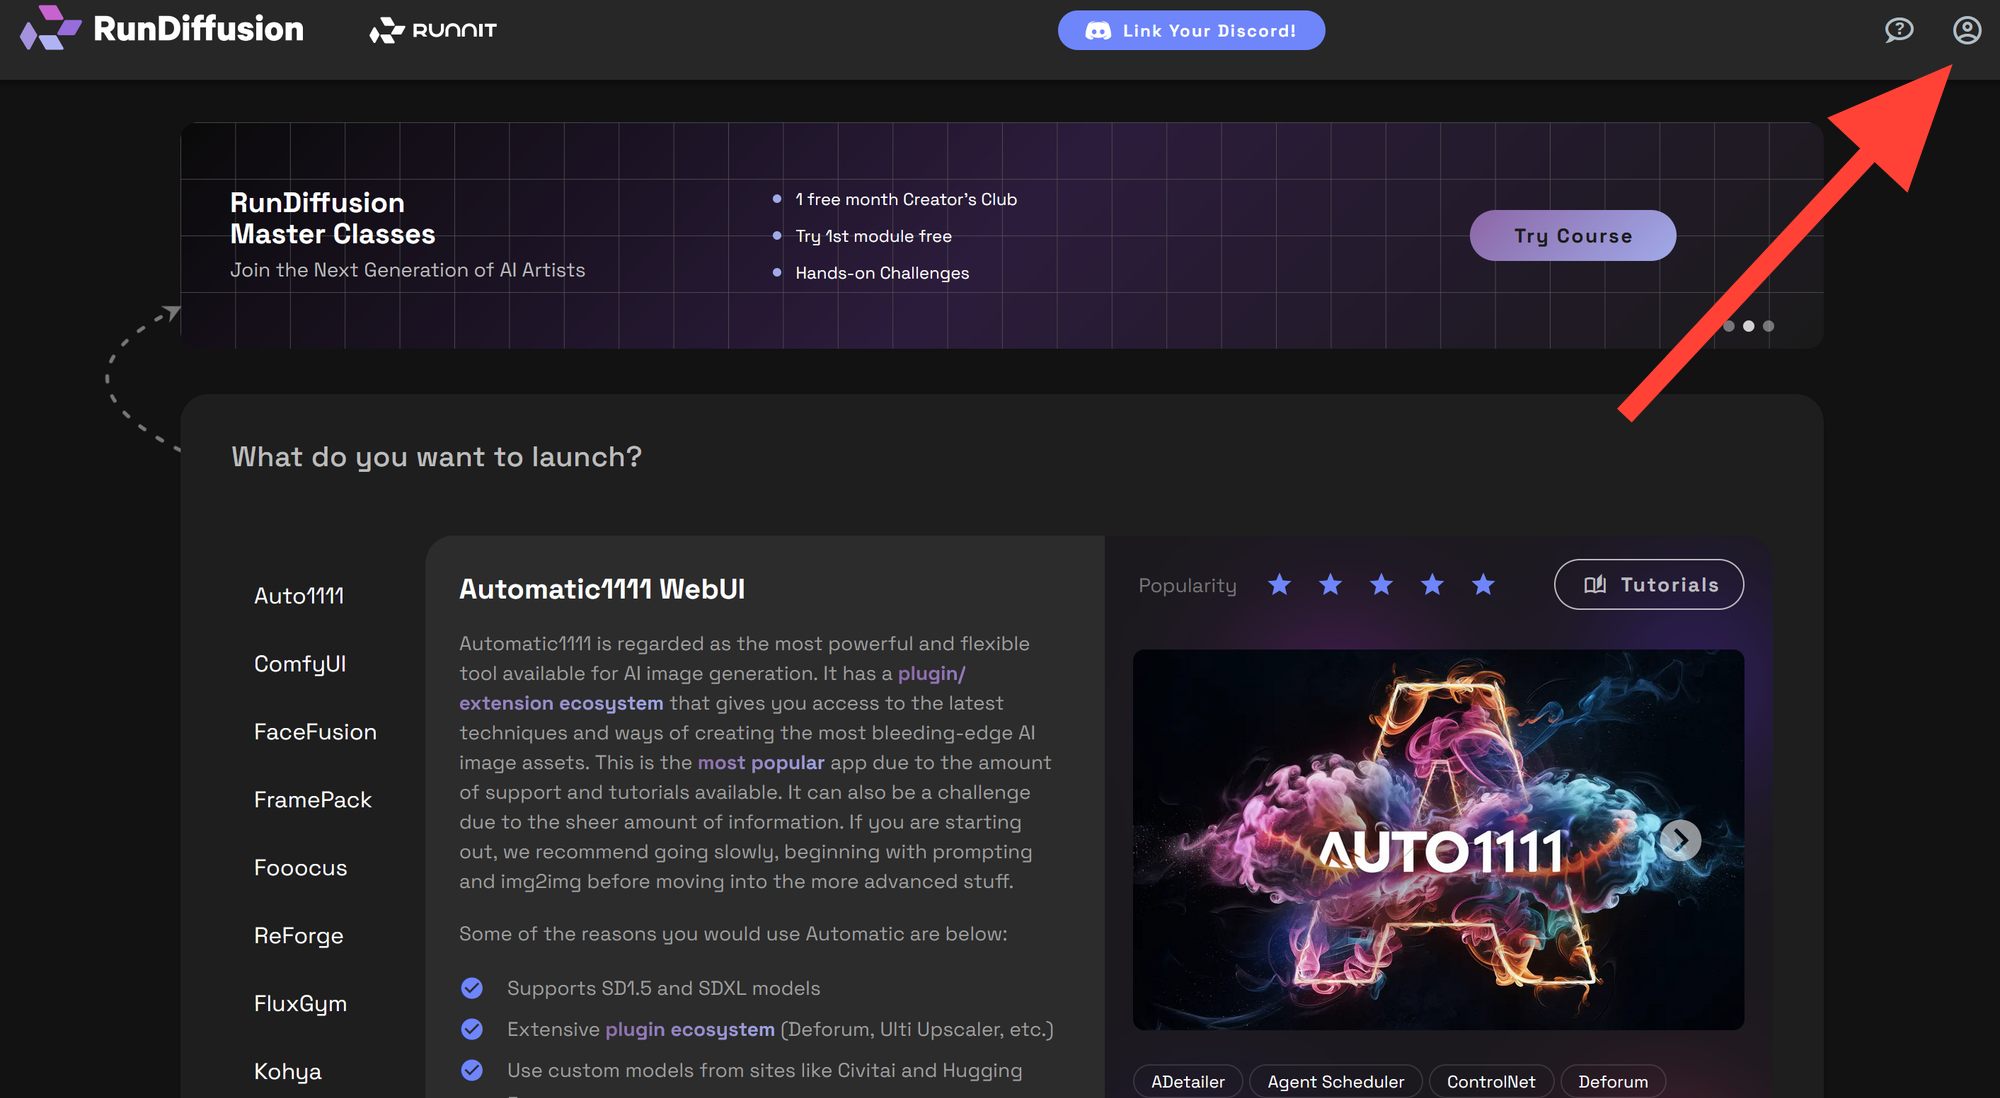The height and width of the screenshot is (1098, 2000).
Task: Select FramePack in the app list
Action: [x=312, y=800]
